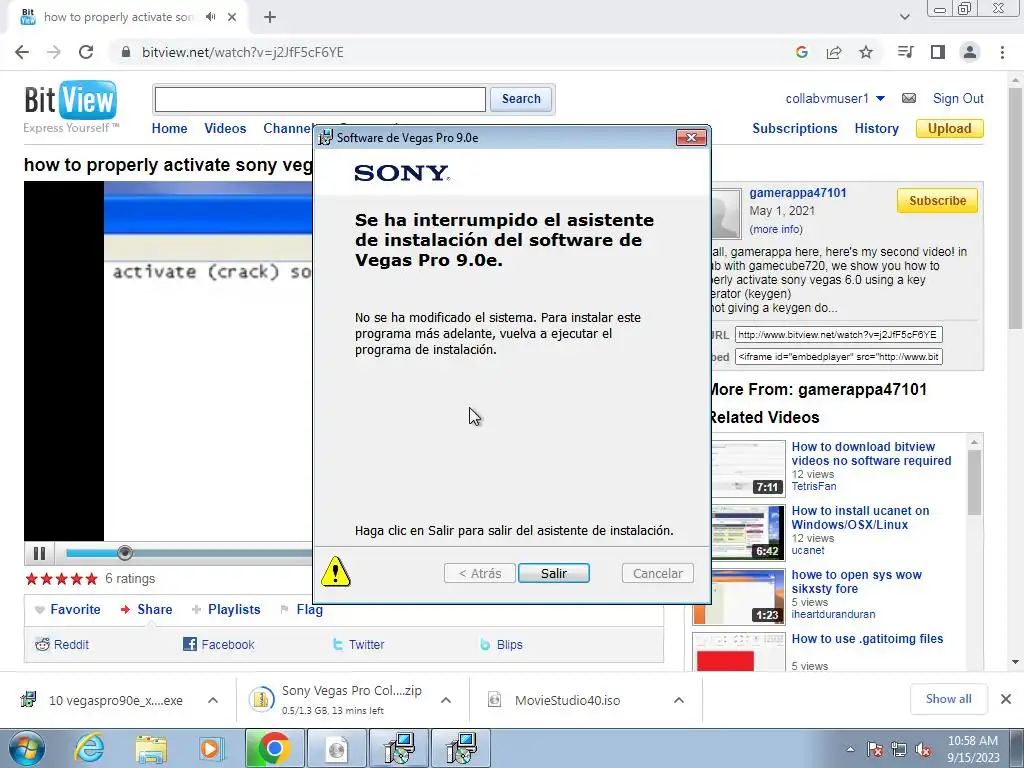The image size is (1024, 768).
Task: Open the Windows Start menu orb
Action: point(27,748)
